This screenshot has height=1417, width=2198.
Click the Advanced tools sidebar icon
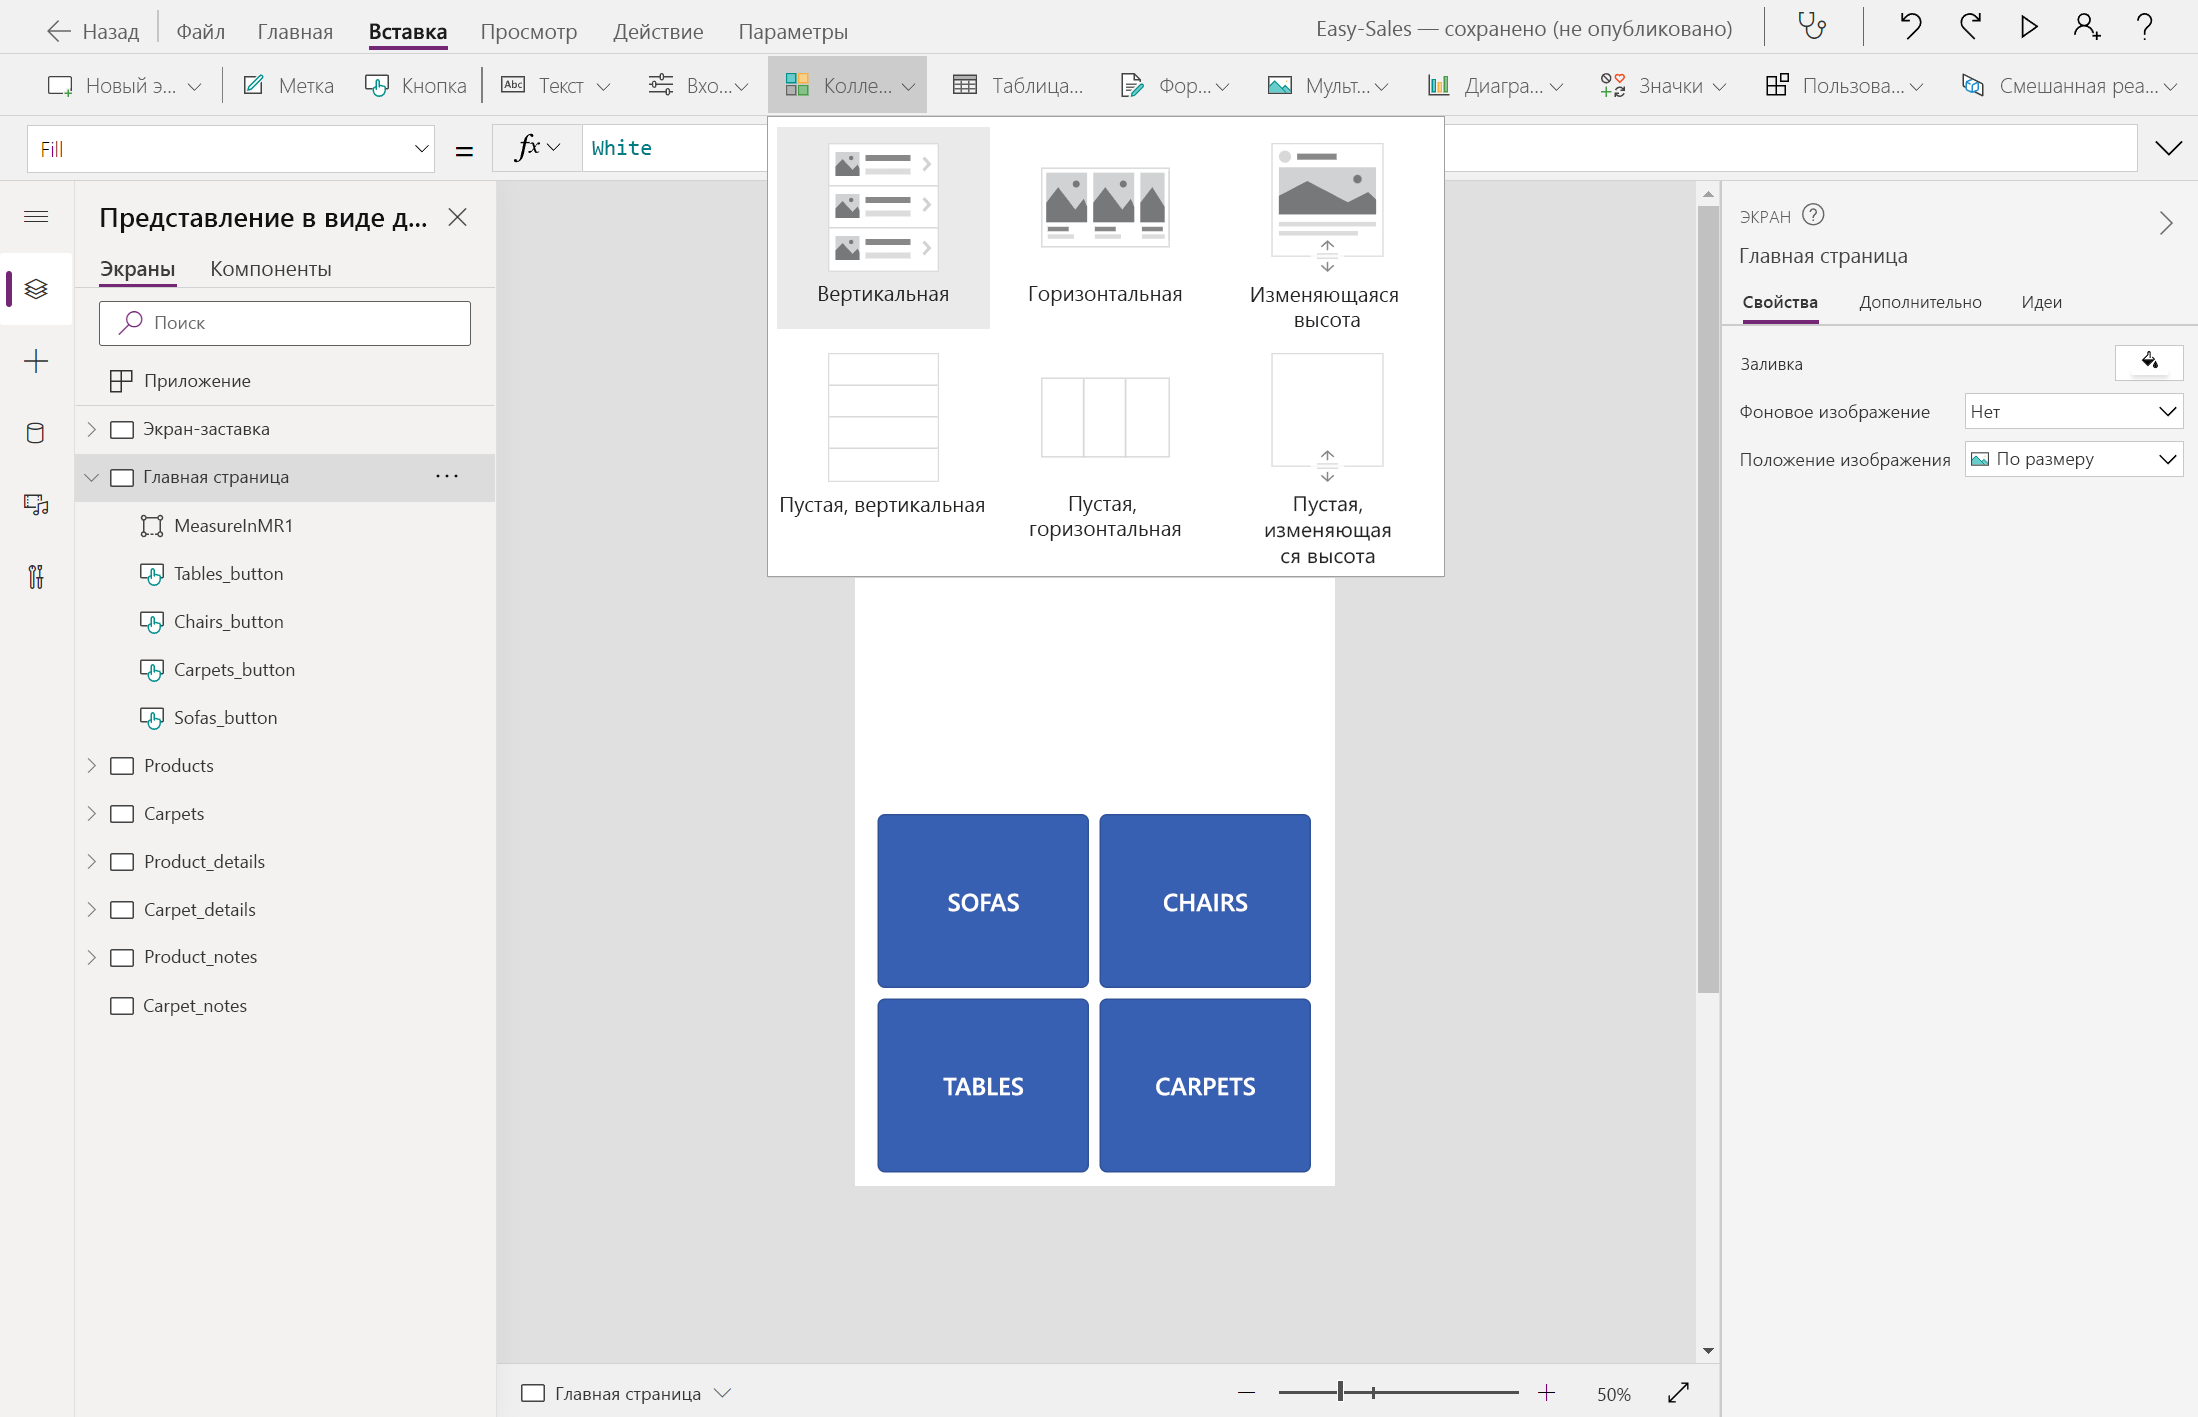point(36,577)
